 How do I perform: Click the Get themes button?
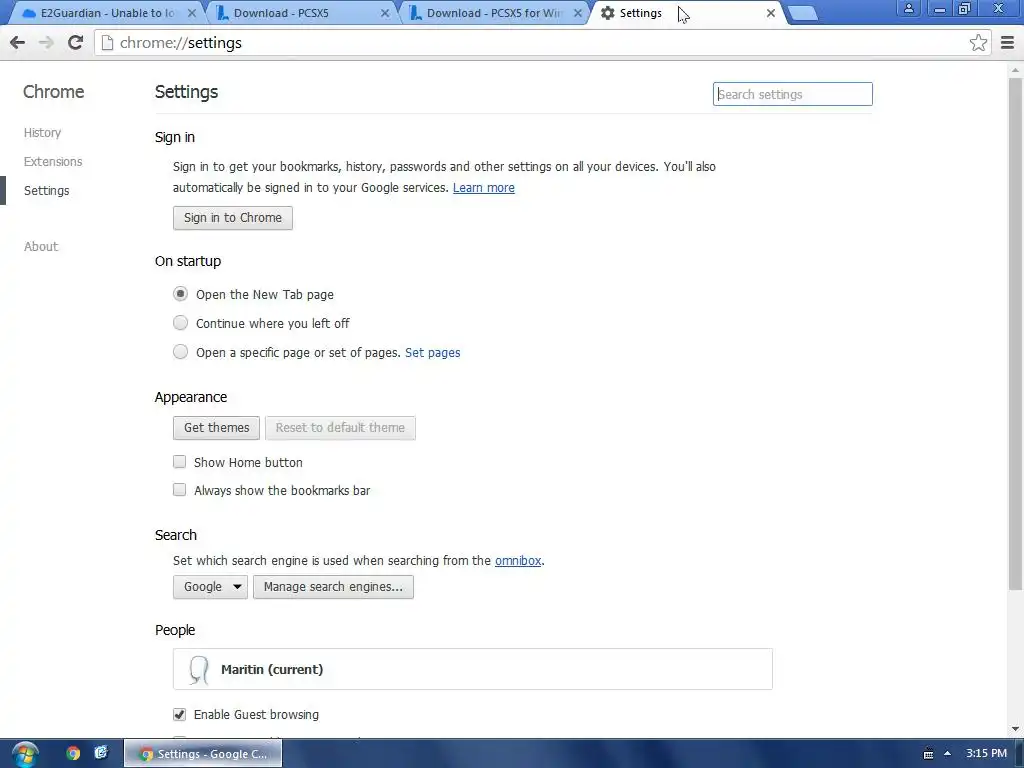pos(216,428)
